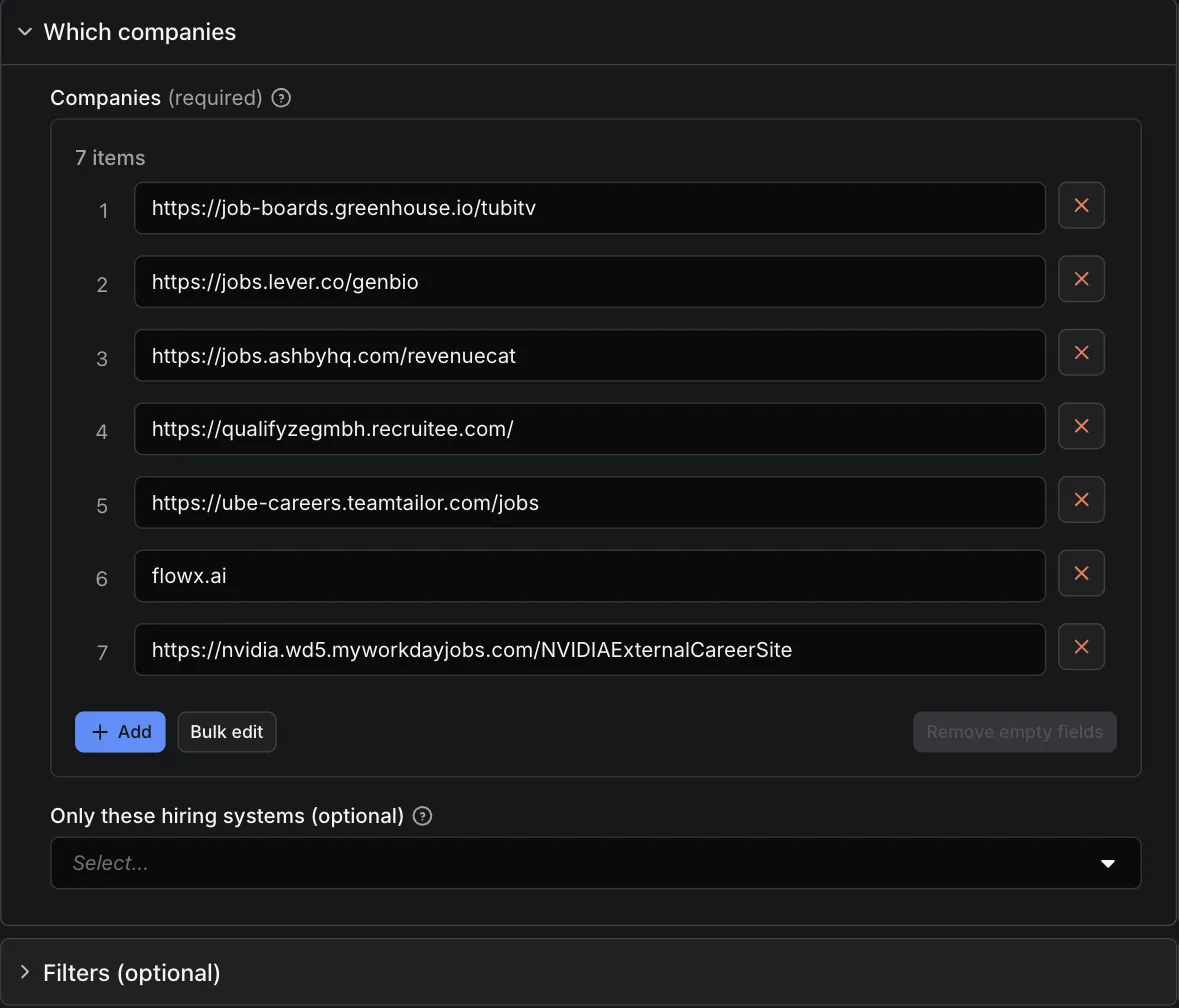Remove the qualifyzegmbh recruitee entry
The height and width of the screenshot is (1008, 1179).
(1081, 426)
